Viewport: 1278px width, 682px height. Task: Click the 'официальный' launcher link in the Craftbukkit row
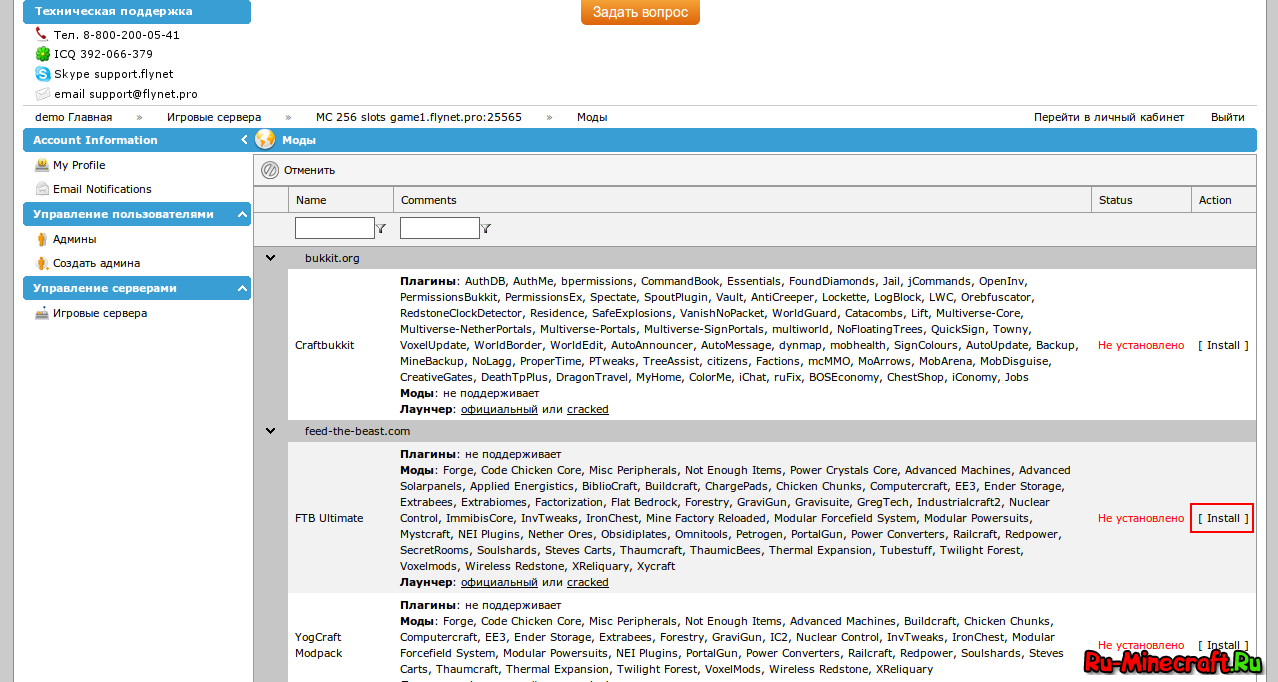click(499, 409)
